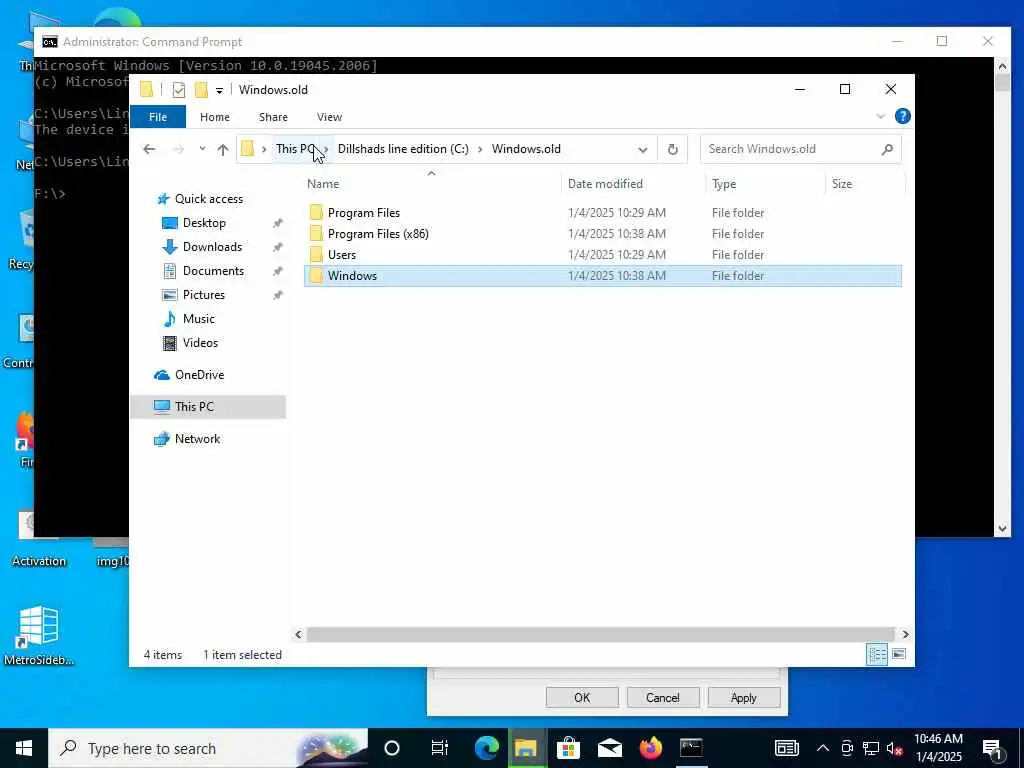Open Explorer Help via question mark icon
The height and width of the screenshot is (768, 1024).
point(903,116)
